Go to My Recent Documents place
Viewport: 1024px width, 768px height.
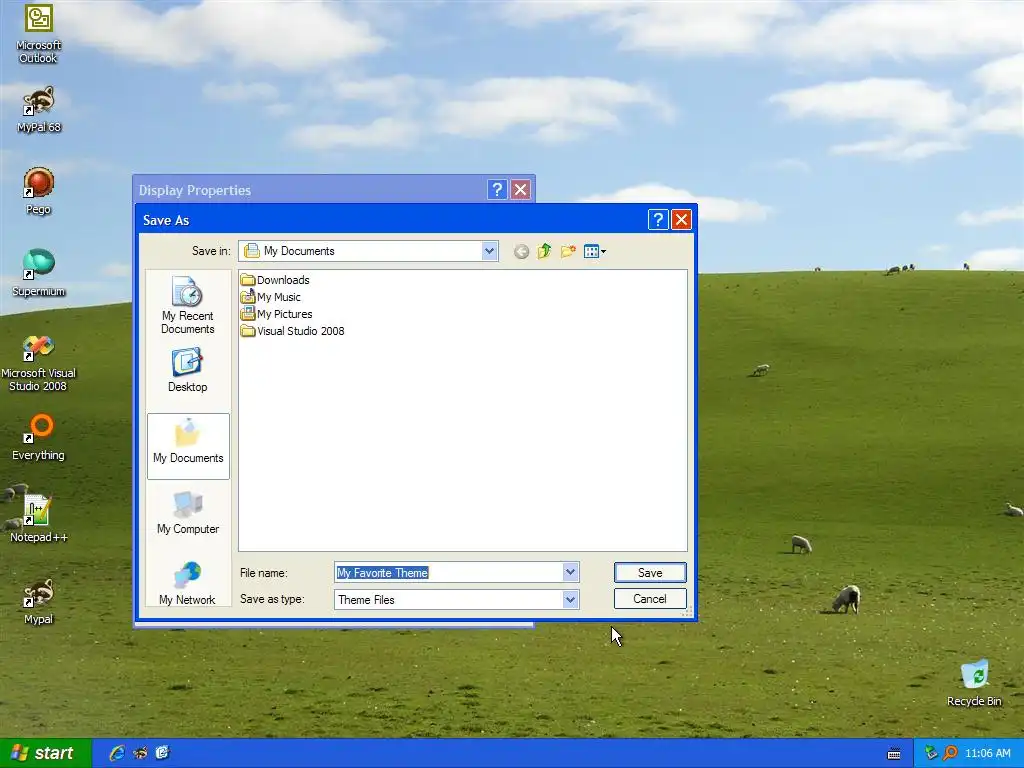pyautogui.click(x=187, y=305)
